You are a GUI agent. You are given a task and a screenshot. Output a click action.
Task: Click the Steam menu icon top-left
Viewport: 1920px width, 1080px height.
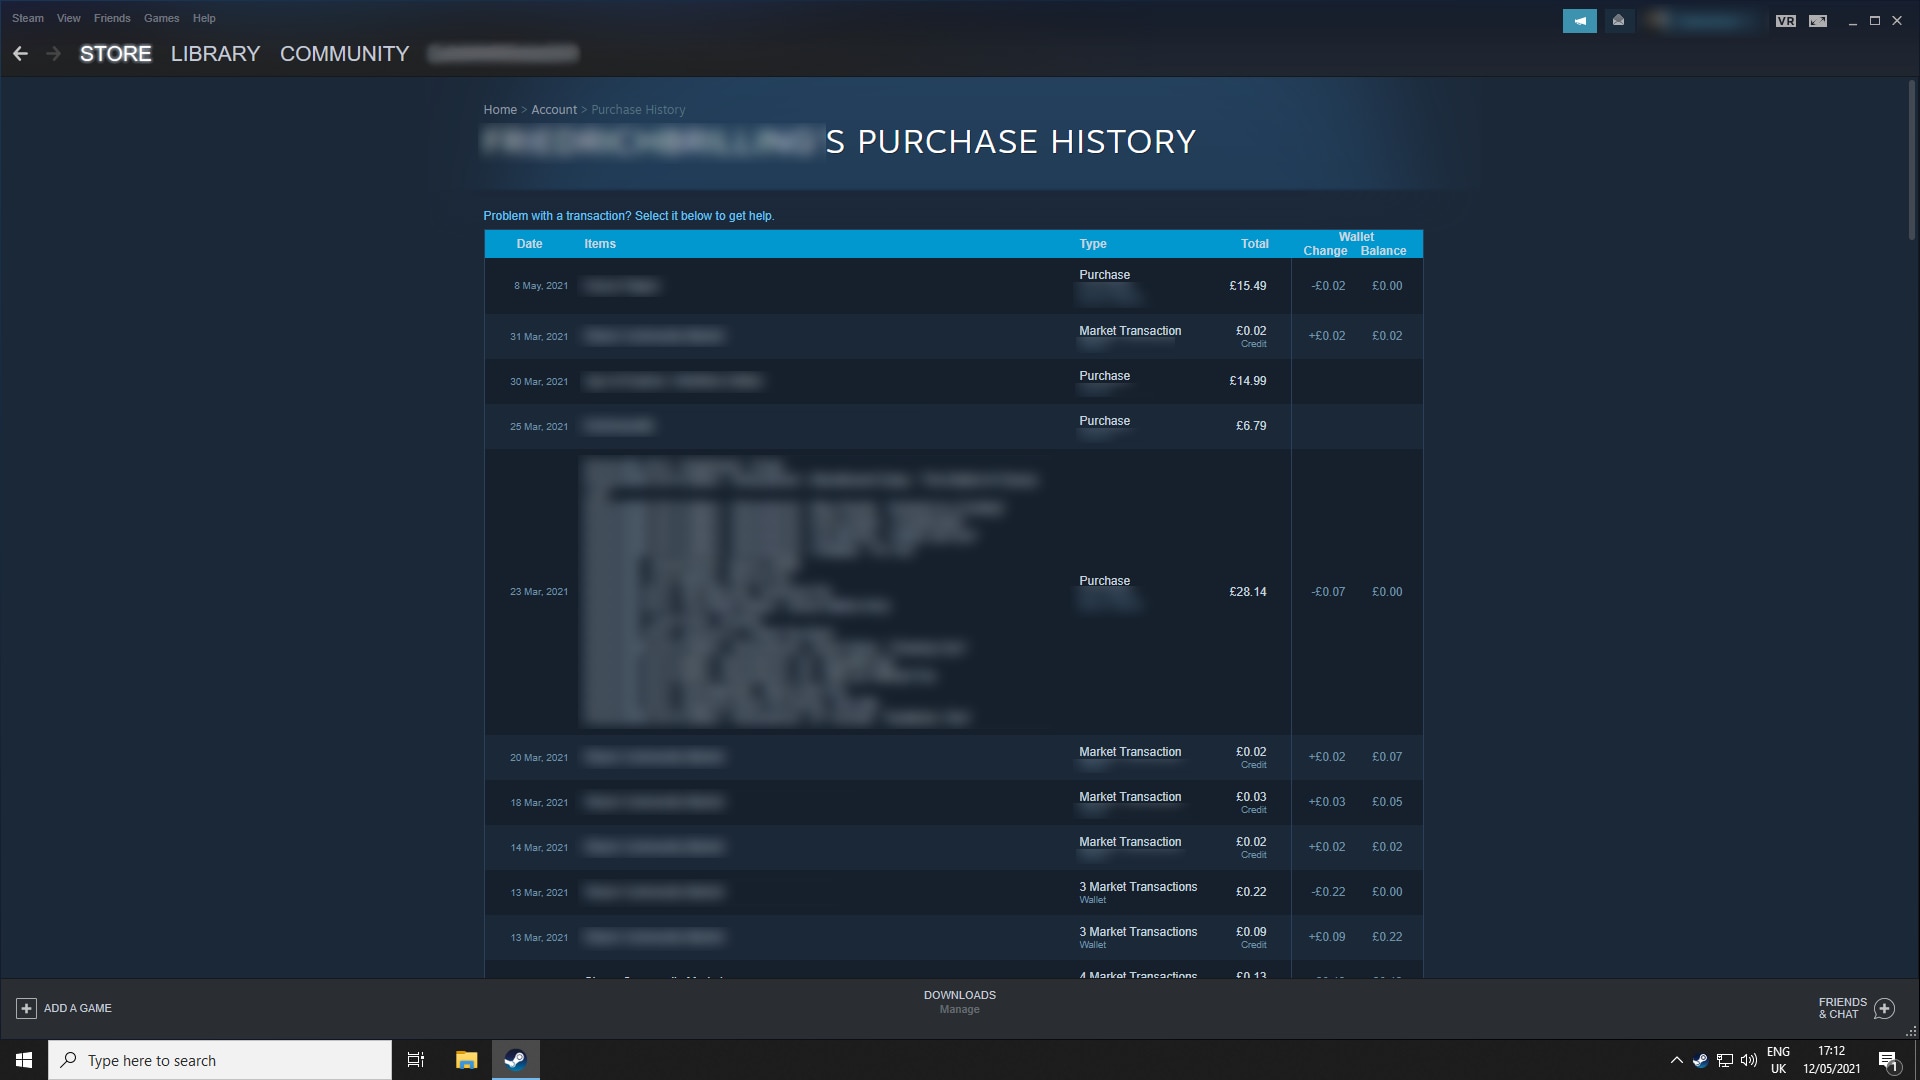28,17
